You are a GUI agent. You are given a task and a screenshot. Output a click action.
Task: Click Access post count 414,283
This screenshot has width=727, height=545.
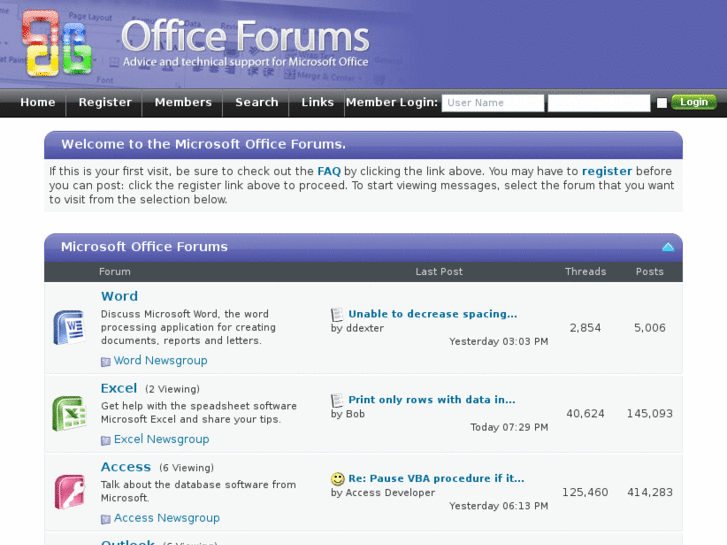point(650,493)
